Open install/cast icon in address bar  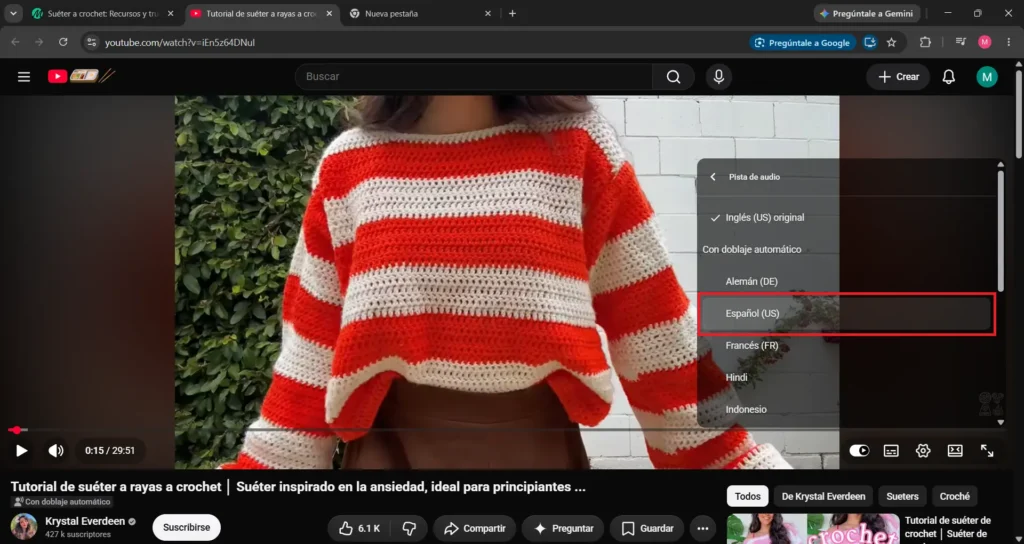tap(870, 42)
